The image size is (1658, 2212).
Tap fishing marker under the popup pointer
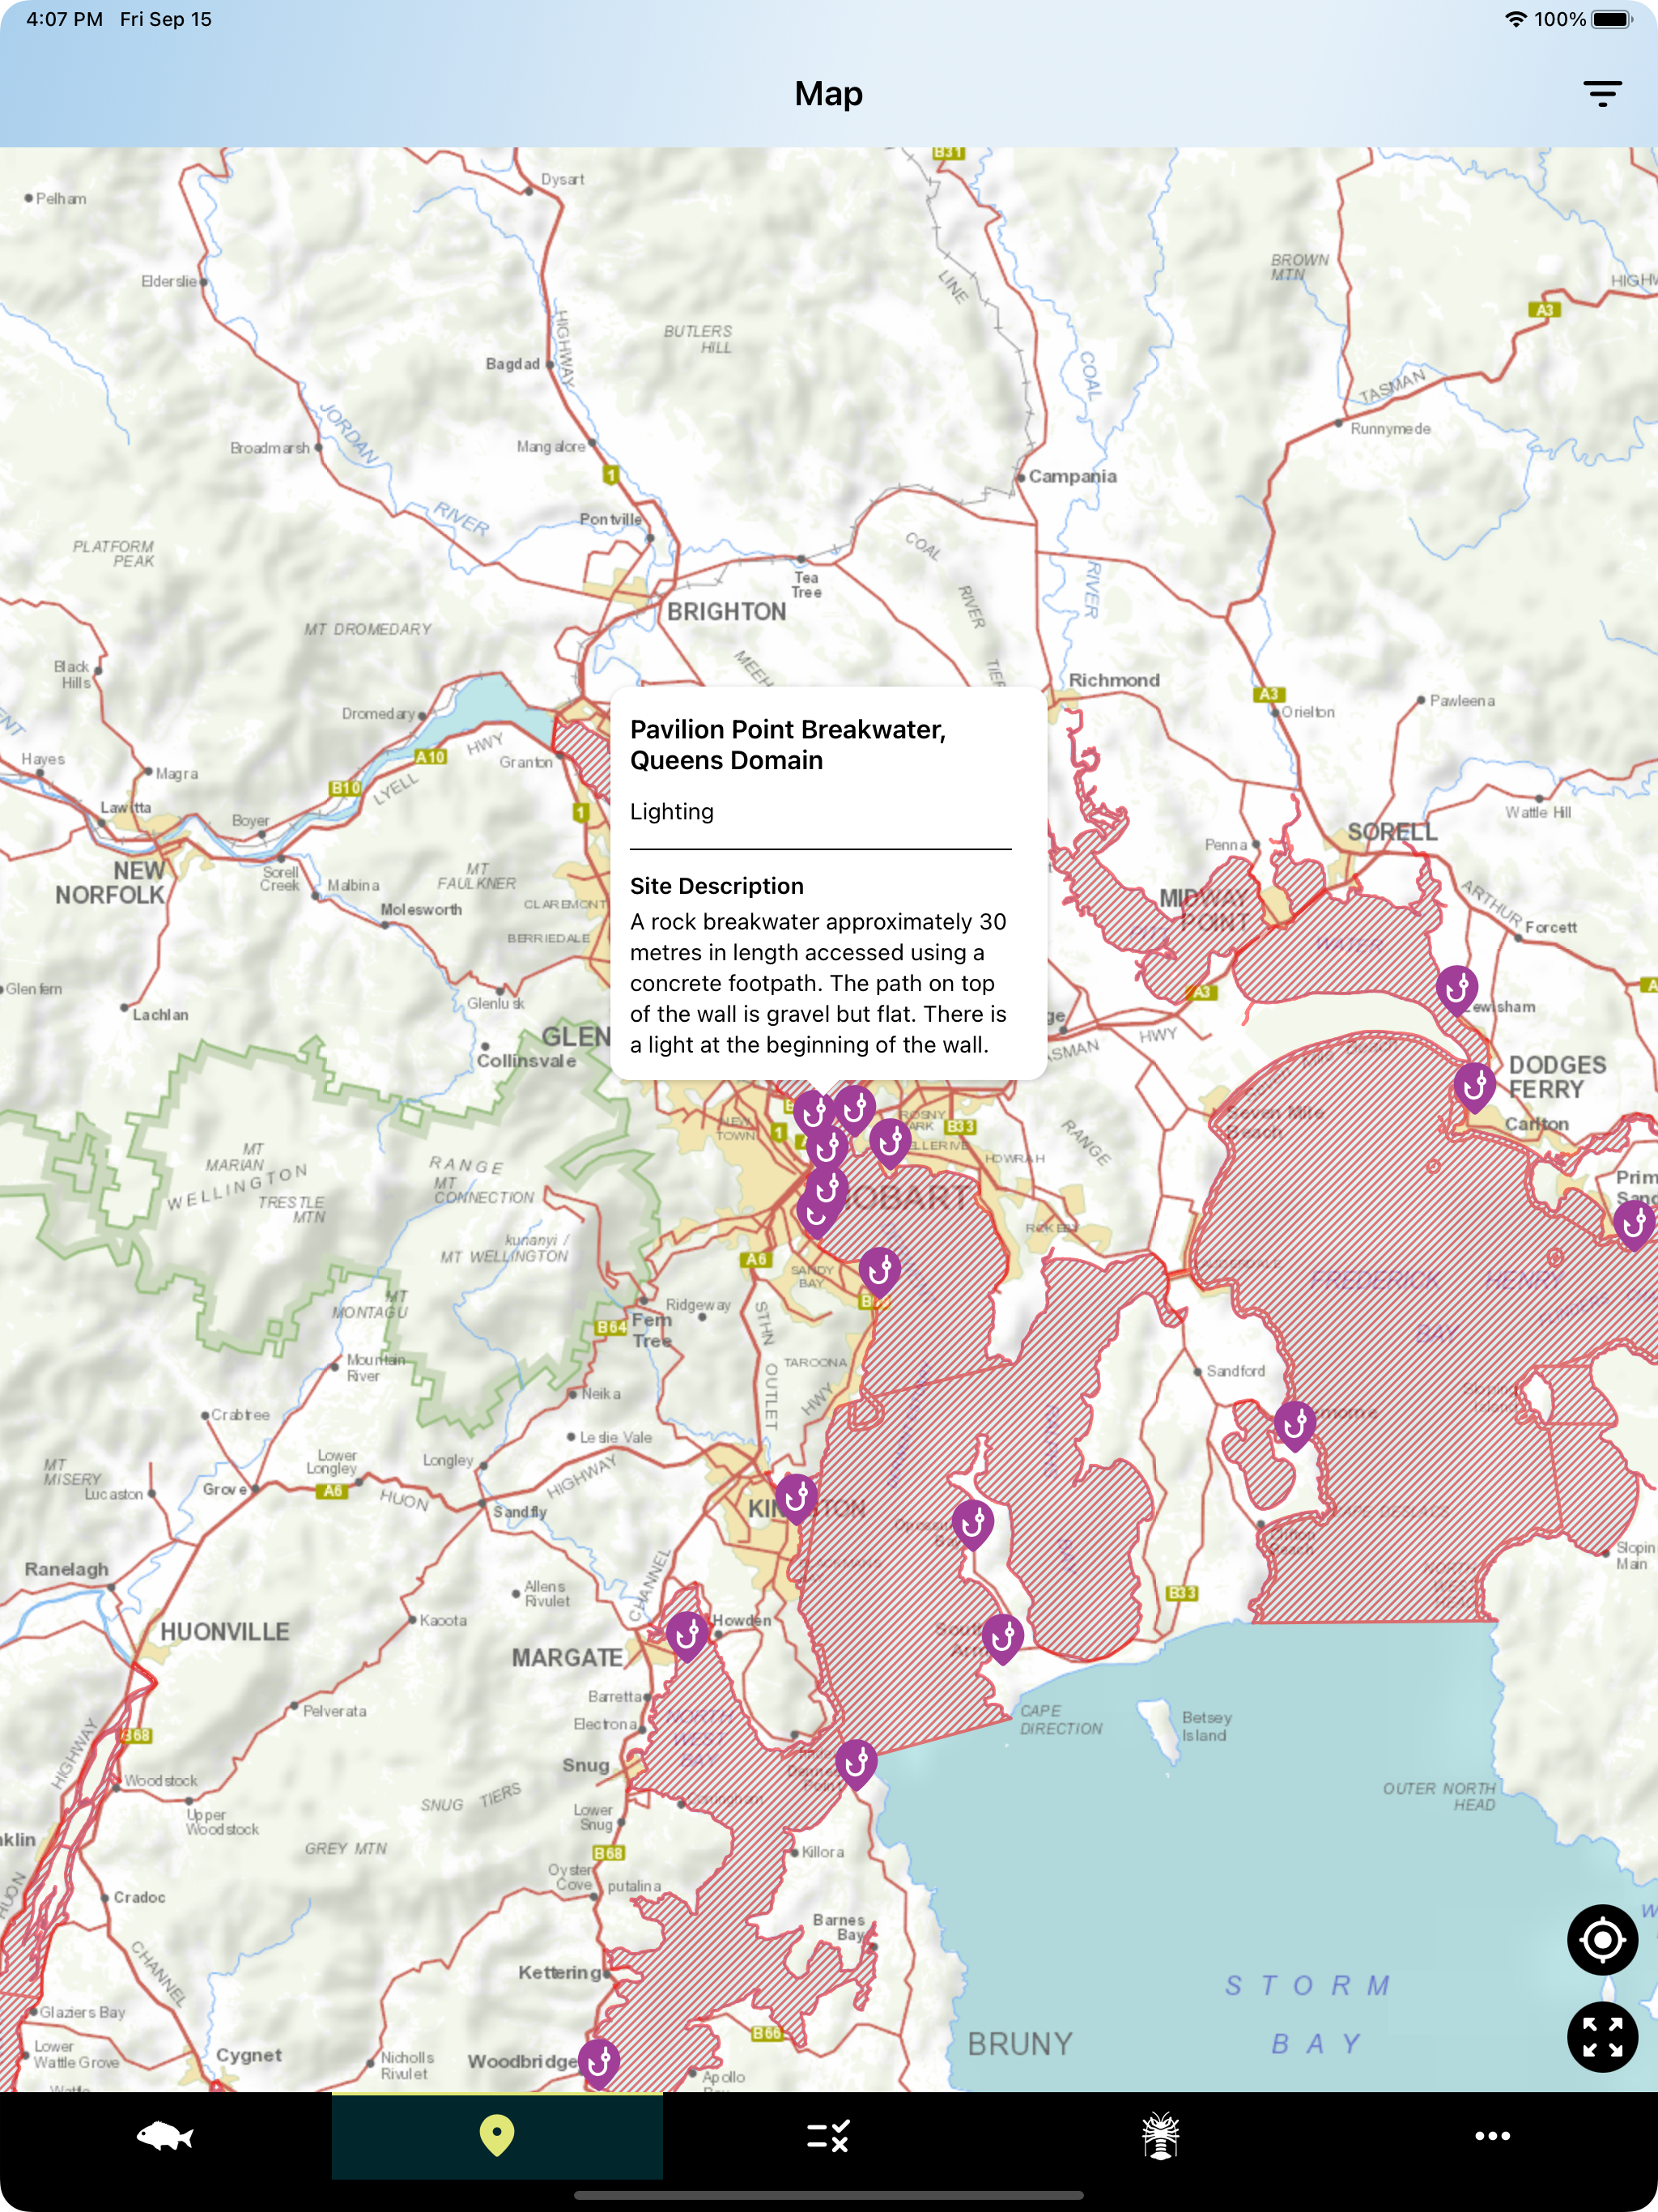(814, 1113)
